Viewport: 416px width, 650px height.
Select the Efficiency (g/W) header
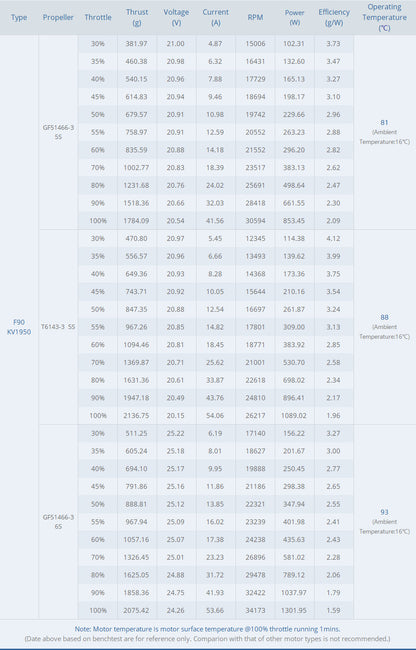[334, 17]
